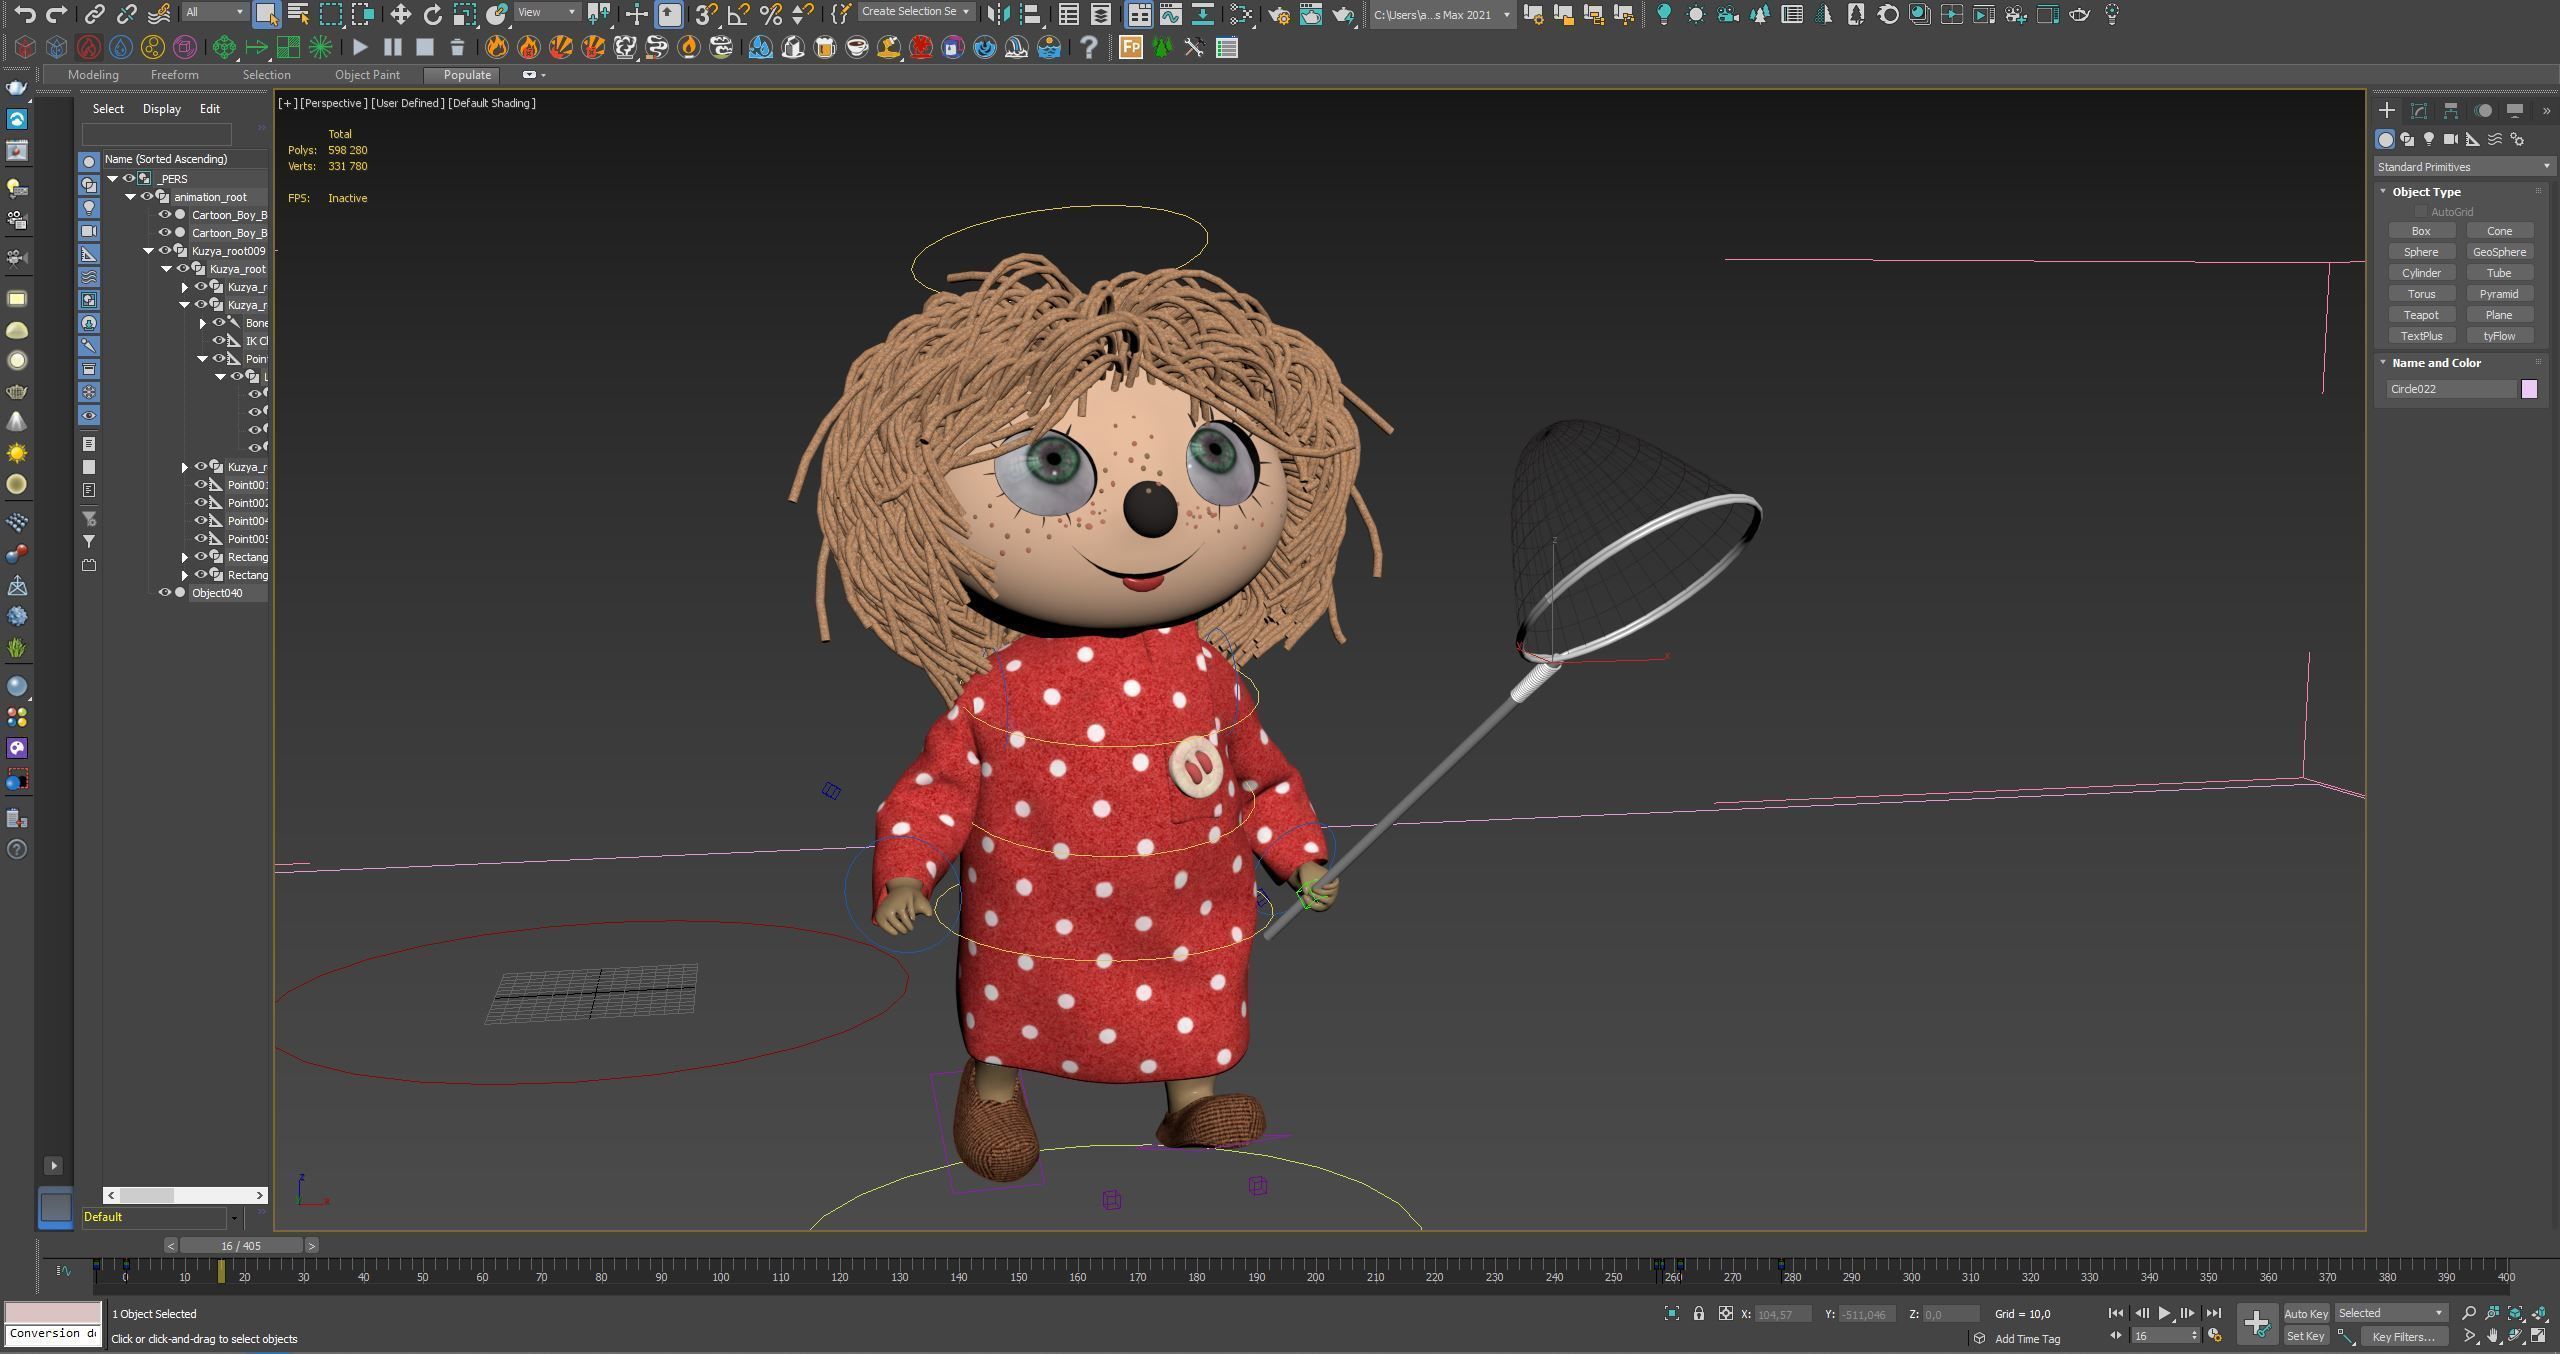Viewport: 2560px width, 1354px height.
Task: Collapse the Kuzya_root009 tree node
Action: 149,250
